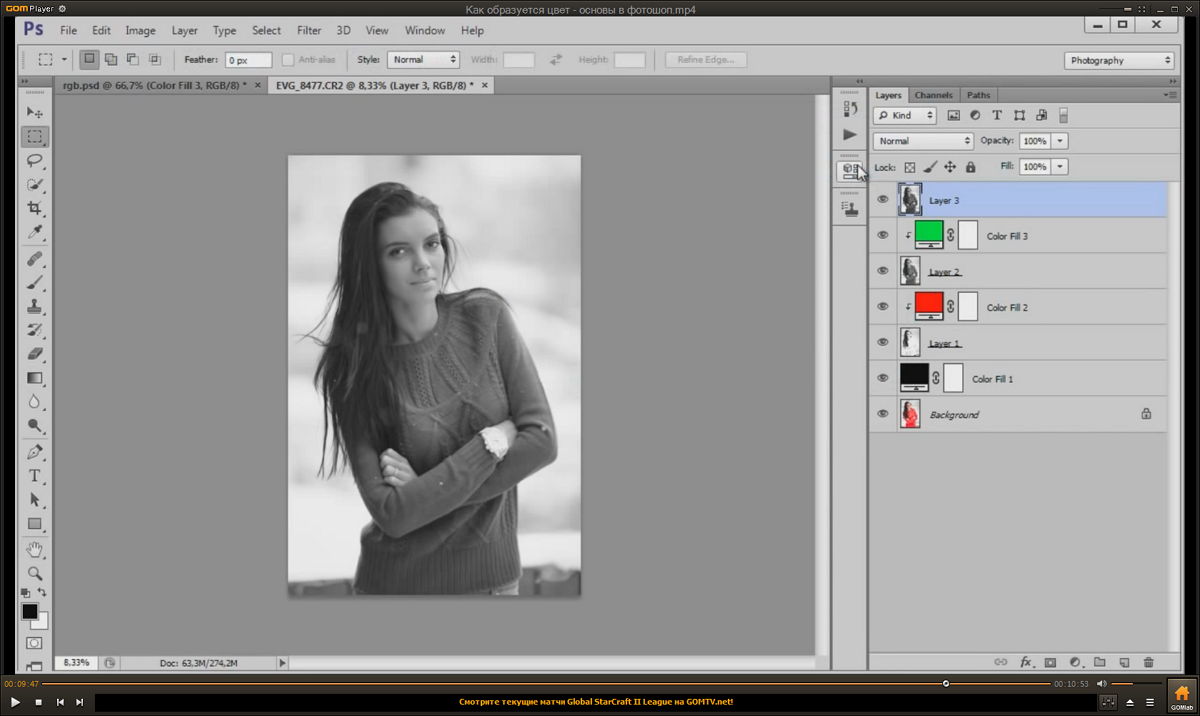Select the Crop tool
The width and height of the screenshot is (1200, 716).
[x=35, y=208]
